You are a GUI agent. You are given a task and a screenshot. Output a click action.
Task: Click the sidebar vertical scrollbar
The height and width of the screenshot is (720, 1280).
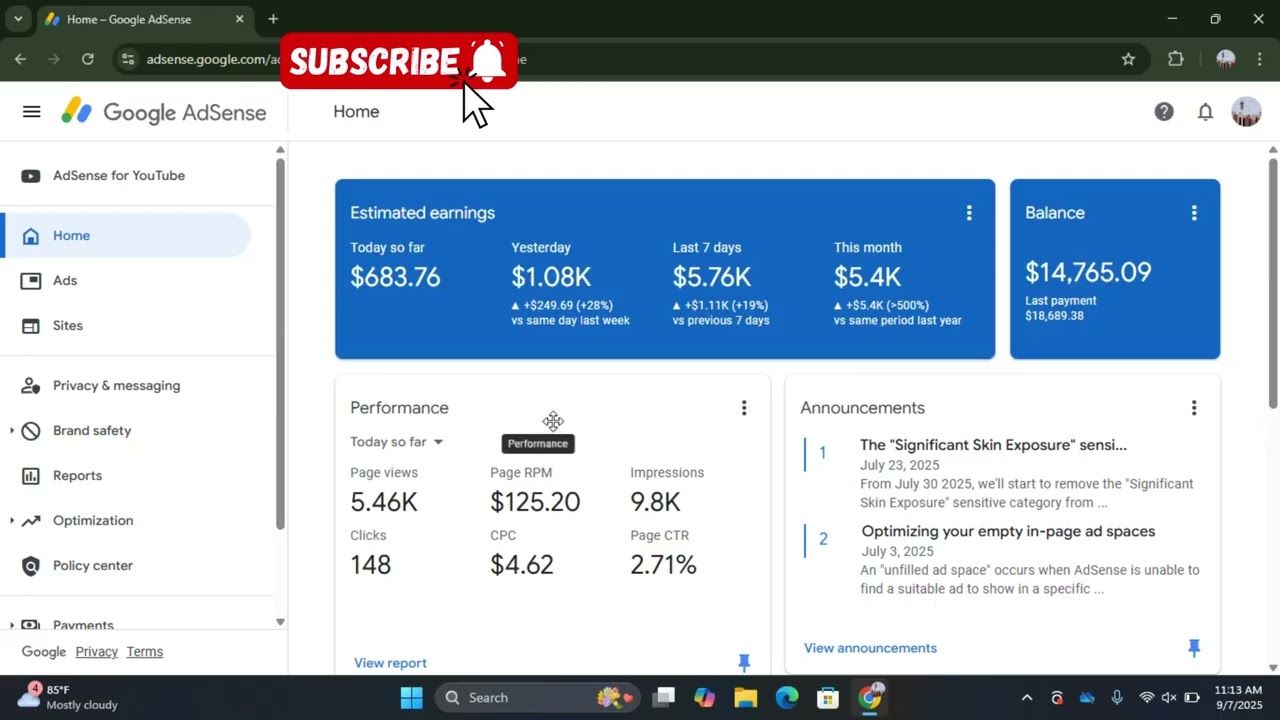280,345
